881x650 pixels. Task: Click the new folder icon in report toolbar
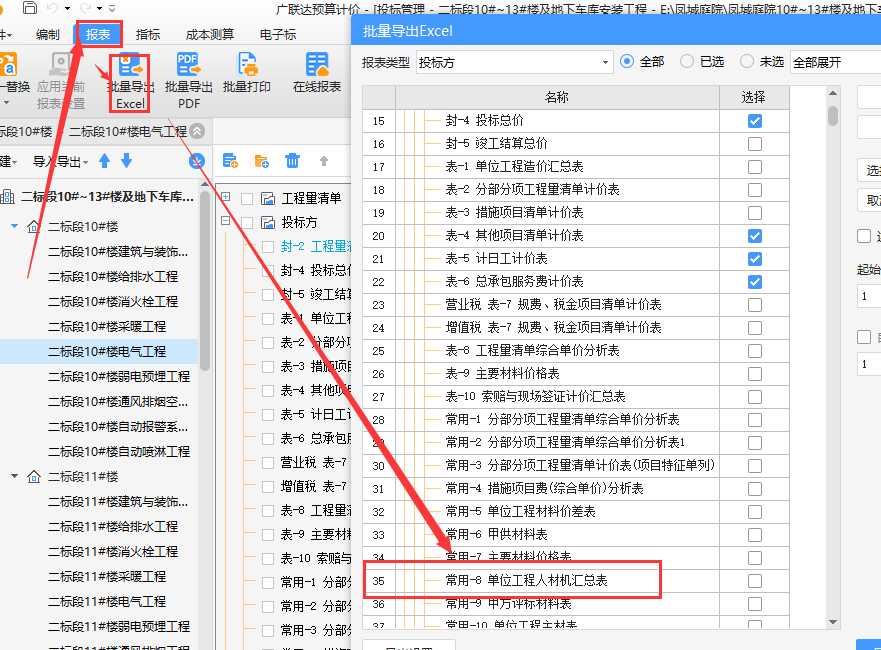(262, 161)
